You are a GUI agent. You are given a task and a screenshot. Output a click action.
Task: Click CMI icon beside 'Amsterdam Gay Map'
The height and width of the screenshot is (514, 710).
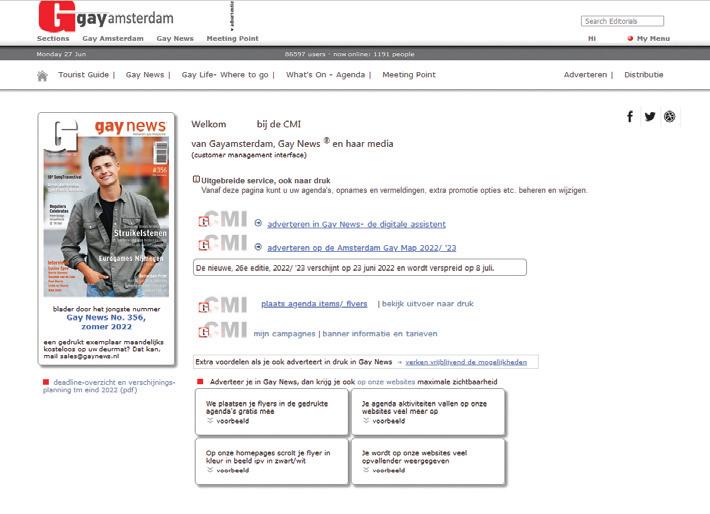(223, 243)
